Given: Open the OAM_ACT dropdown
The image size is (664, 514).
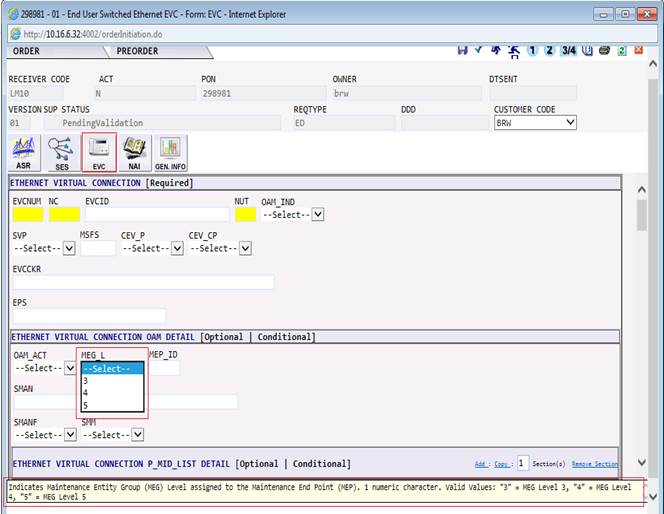Looking at the screenshot, I should coord(45,368).
